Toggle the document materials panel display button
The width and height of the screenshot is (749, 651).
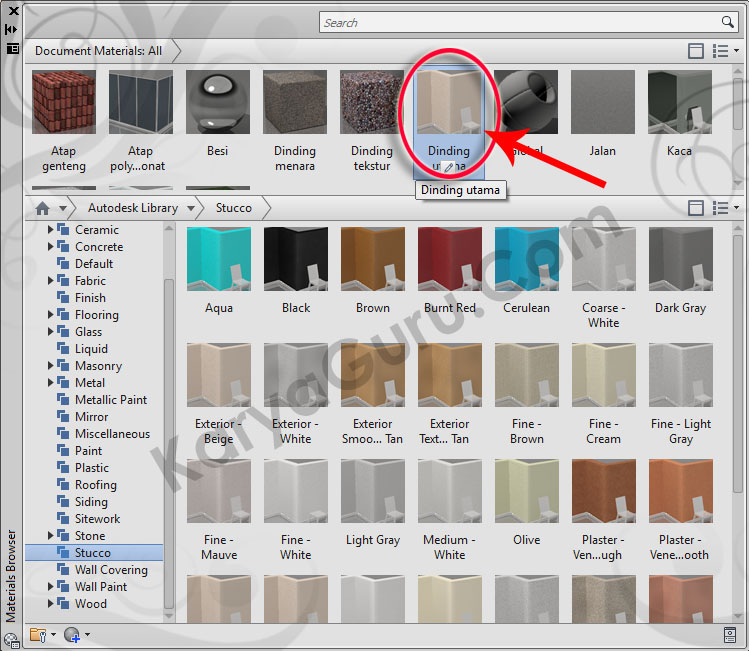tap(696, 51)
